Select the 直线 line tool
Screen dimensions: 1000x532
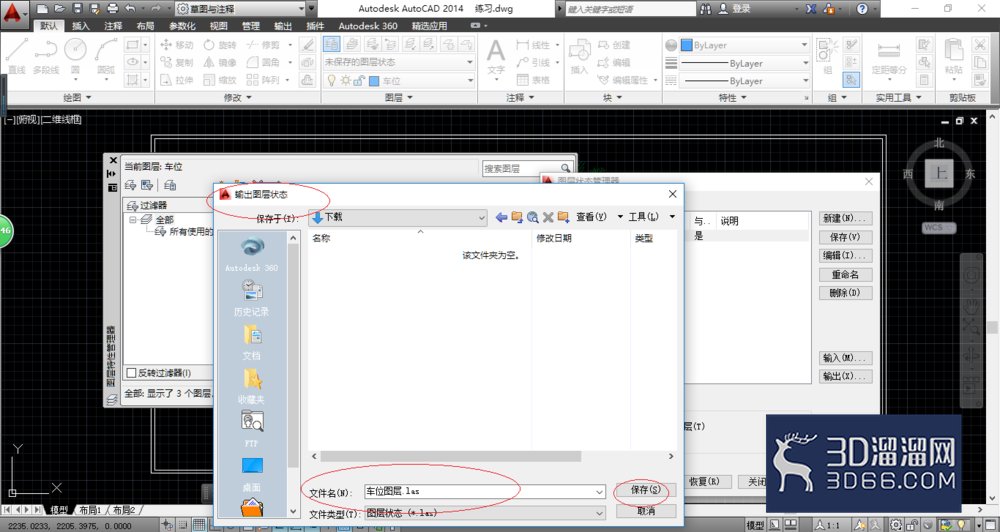point(17,56)
